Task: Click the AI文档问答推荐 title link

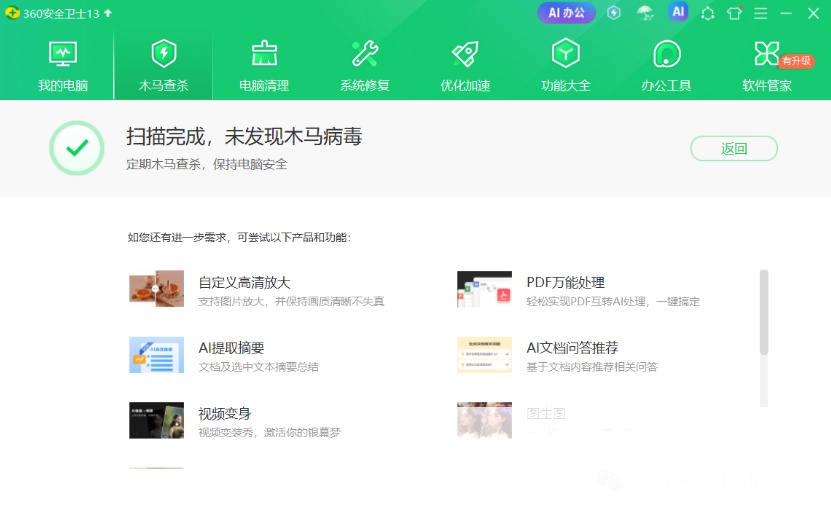Action: pyautogui.click(x=572, y=348)
